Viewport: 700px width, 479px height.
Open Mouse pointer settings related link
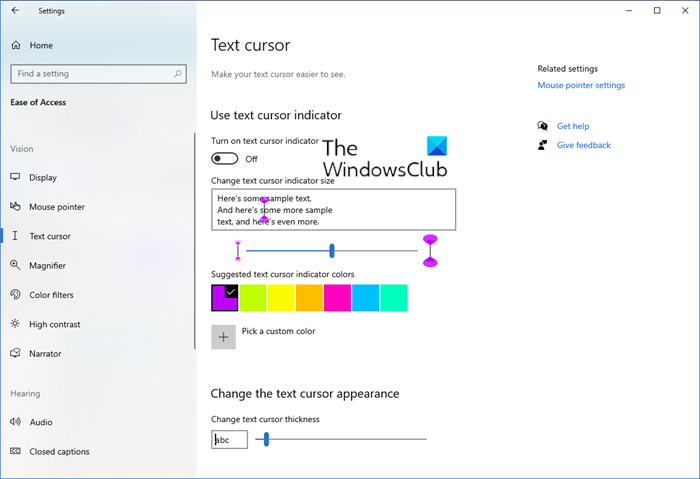click(x=581, y=85)
